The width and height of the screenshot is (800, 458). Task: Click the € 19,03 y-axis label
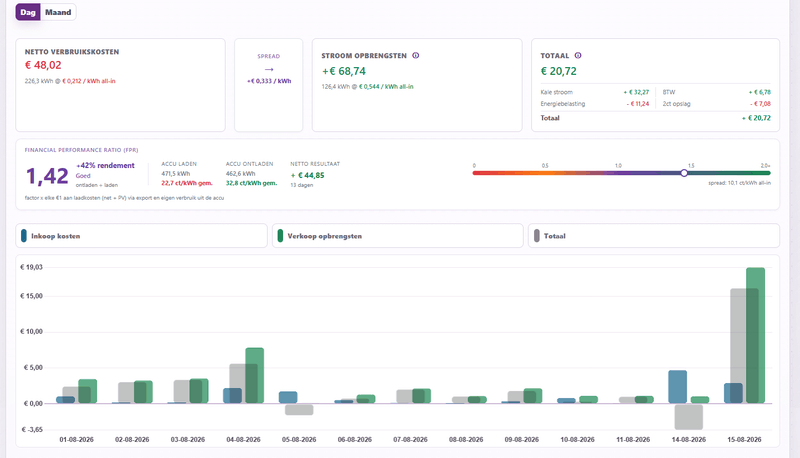coord(32,267)
